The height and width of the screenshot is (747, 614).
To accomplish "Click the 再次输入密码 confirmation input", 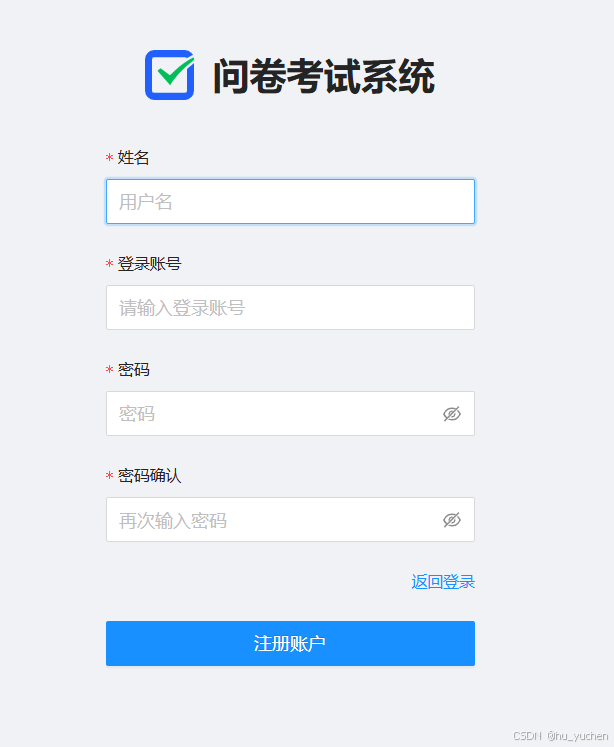I will pyautogui.click(x=290, y=519).
